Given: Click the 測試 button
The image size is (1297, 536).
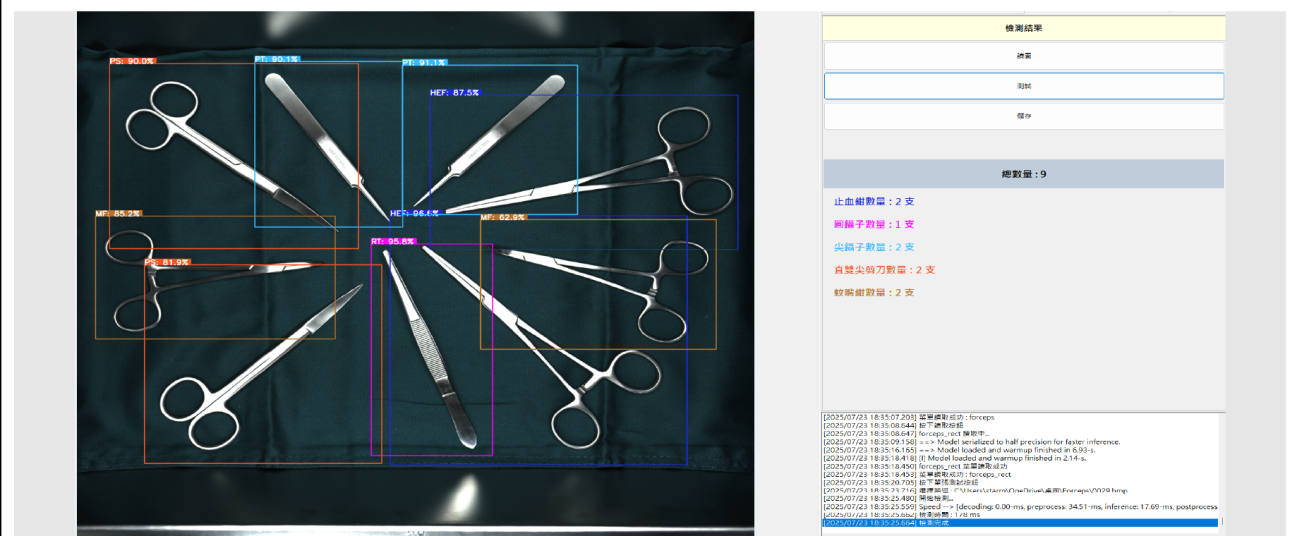Looking at the screenshot, I should [1023, 86].
